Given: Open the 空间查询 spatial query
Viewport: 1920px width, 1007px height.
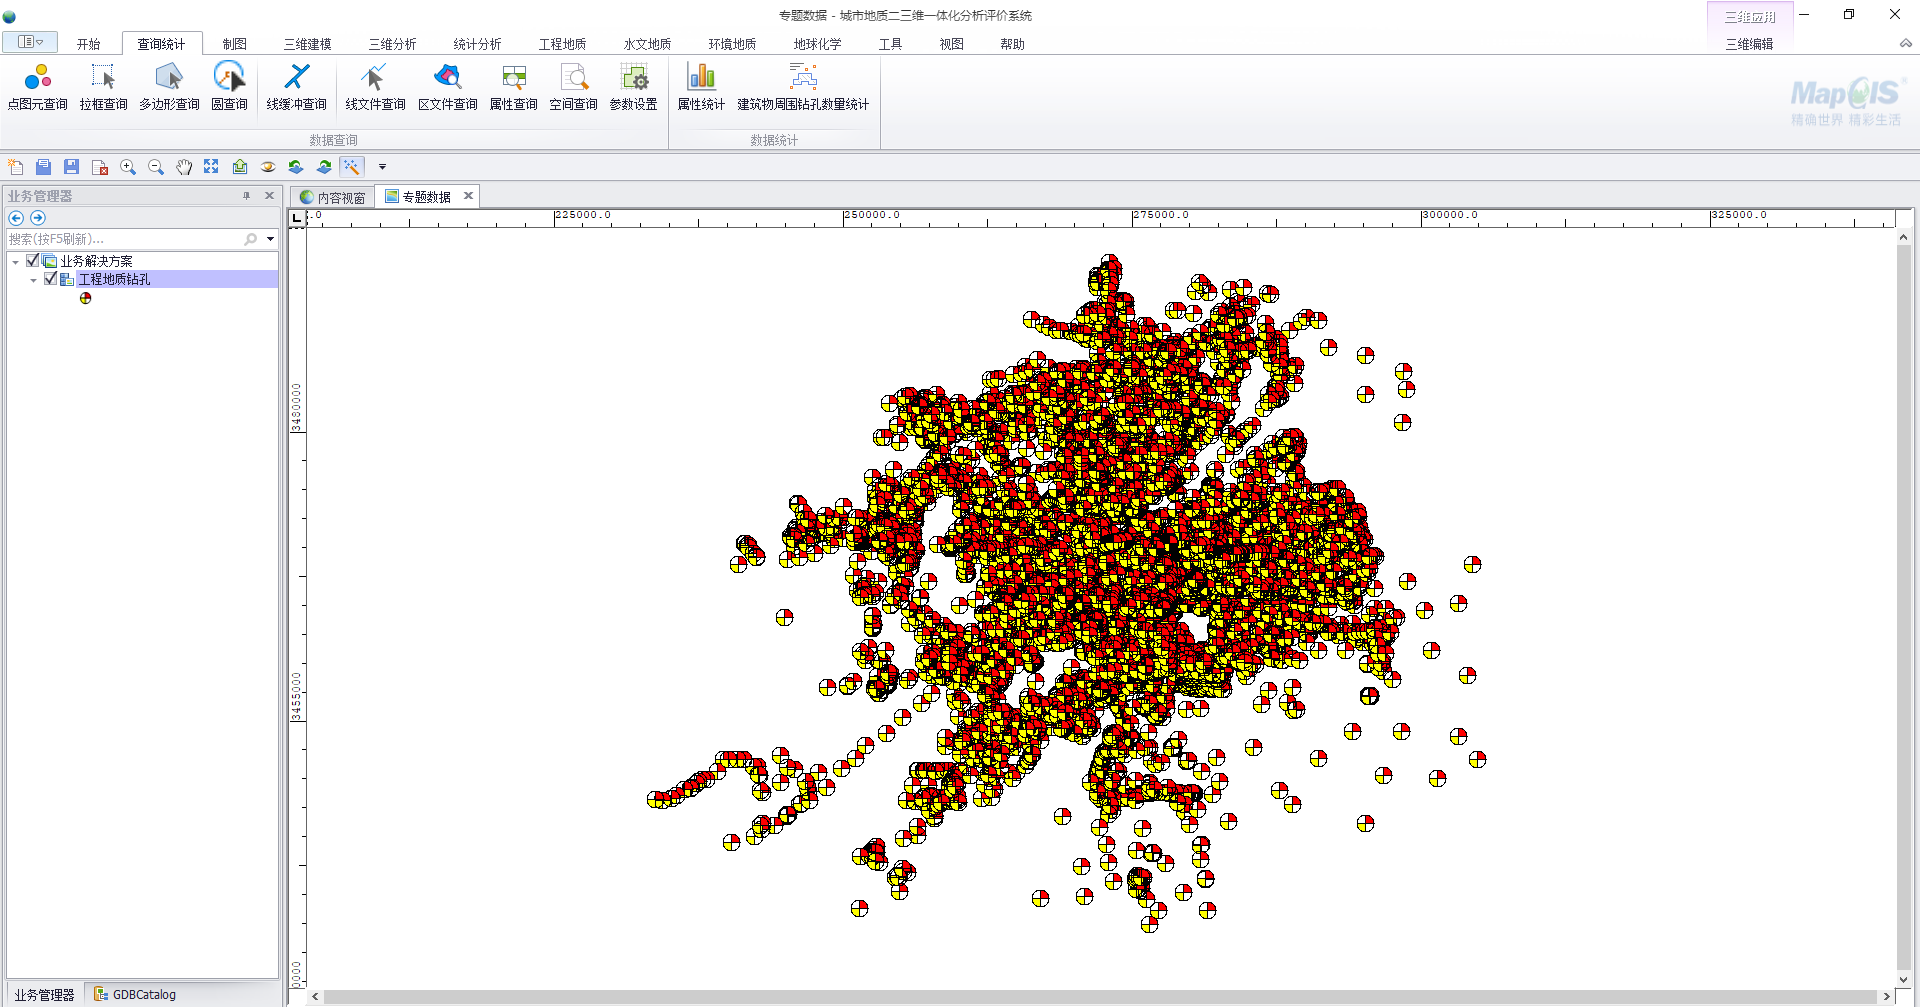Looking at the screenshot, I should coord(574,87).
